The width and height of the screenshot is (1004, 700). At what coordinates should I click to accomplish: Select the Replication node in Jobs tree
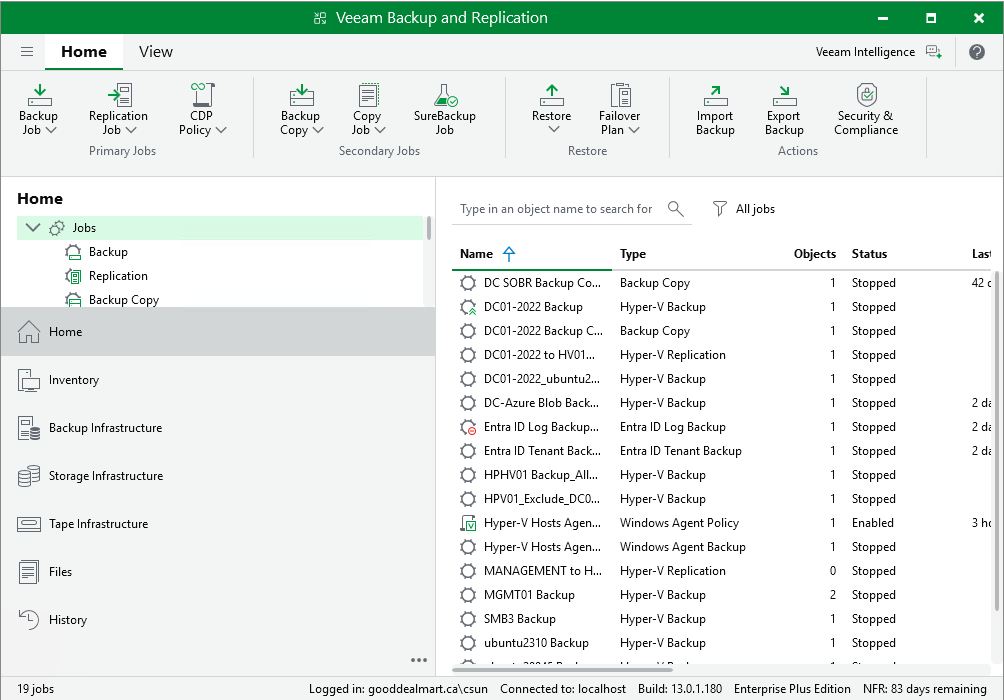click(118, 276)
